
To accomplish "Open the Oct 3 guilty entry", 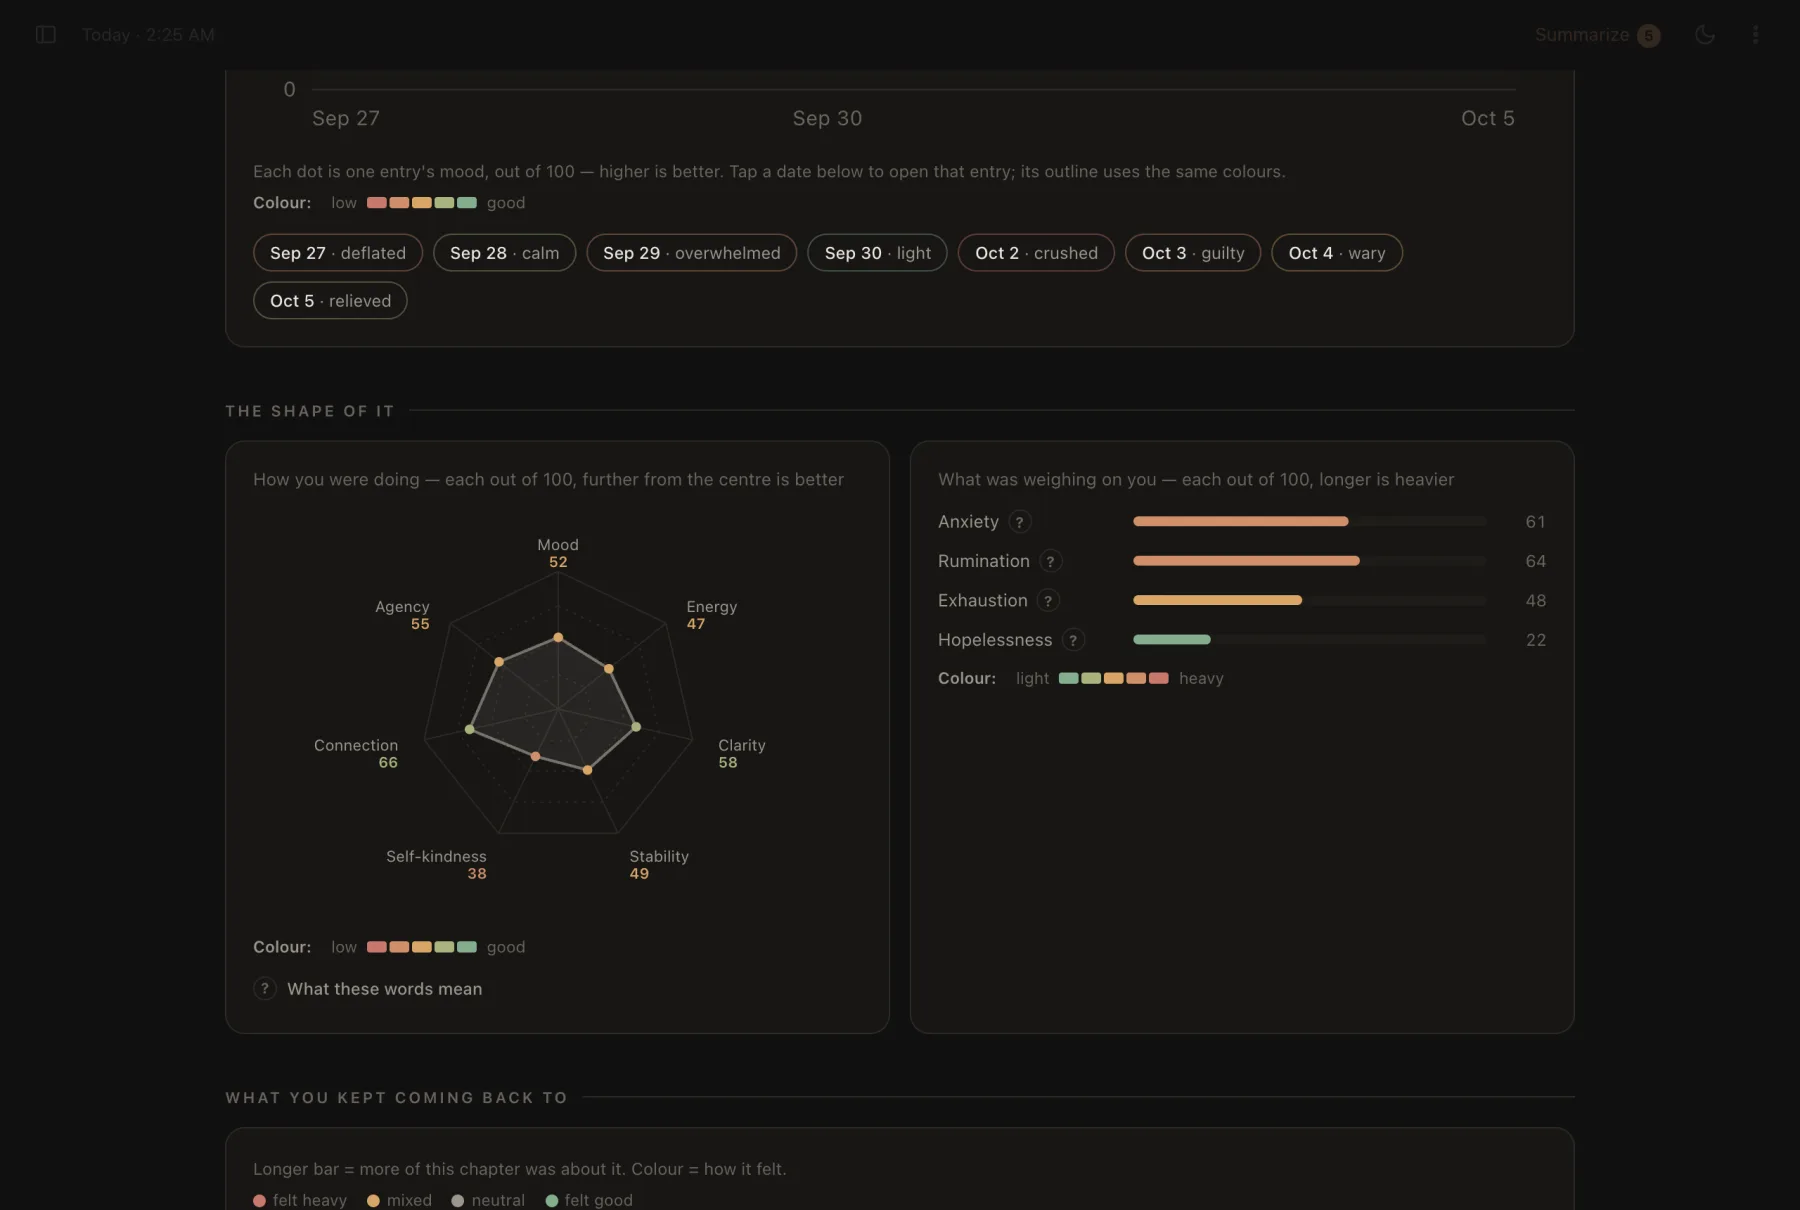I will pos(1193,253).
